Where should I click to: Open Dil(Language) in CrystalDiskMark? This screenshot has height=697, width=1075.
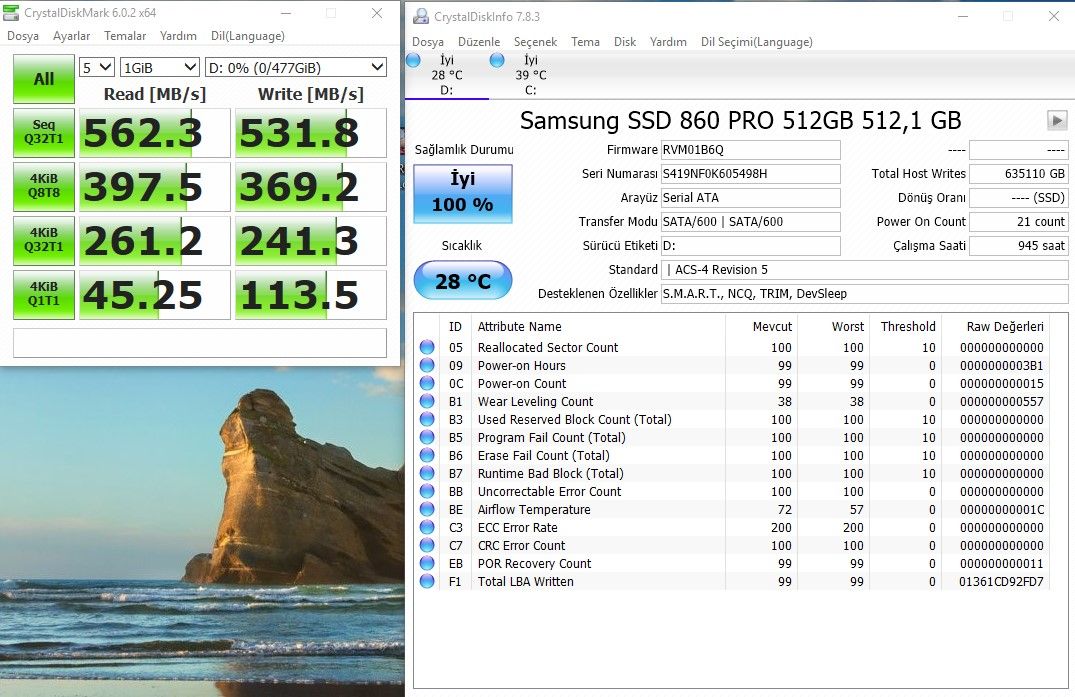tap(248, 35)
